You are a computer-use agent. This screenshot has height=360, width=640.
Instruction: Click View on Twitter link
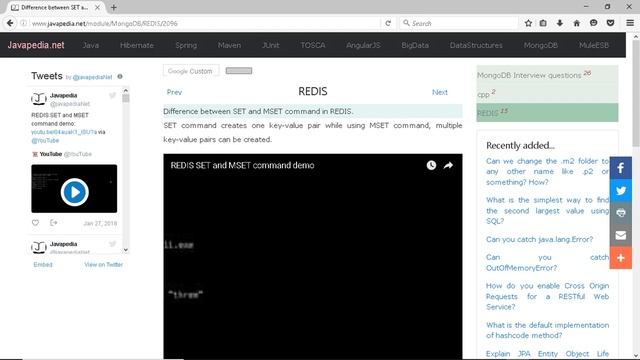click(x=104, y=264)
